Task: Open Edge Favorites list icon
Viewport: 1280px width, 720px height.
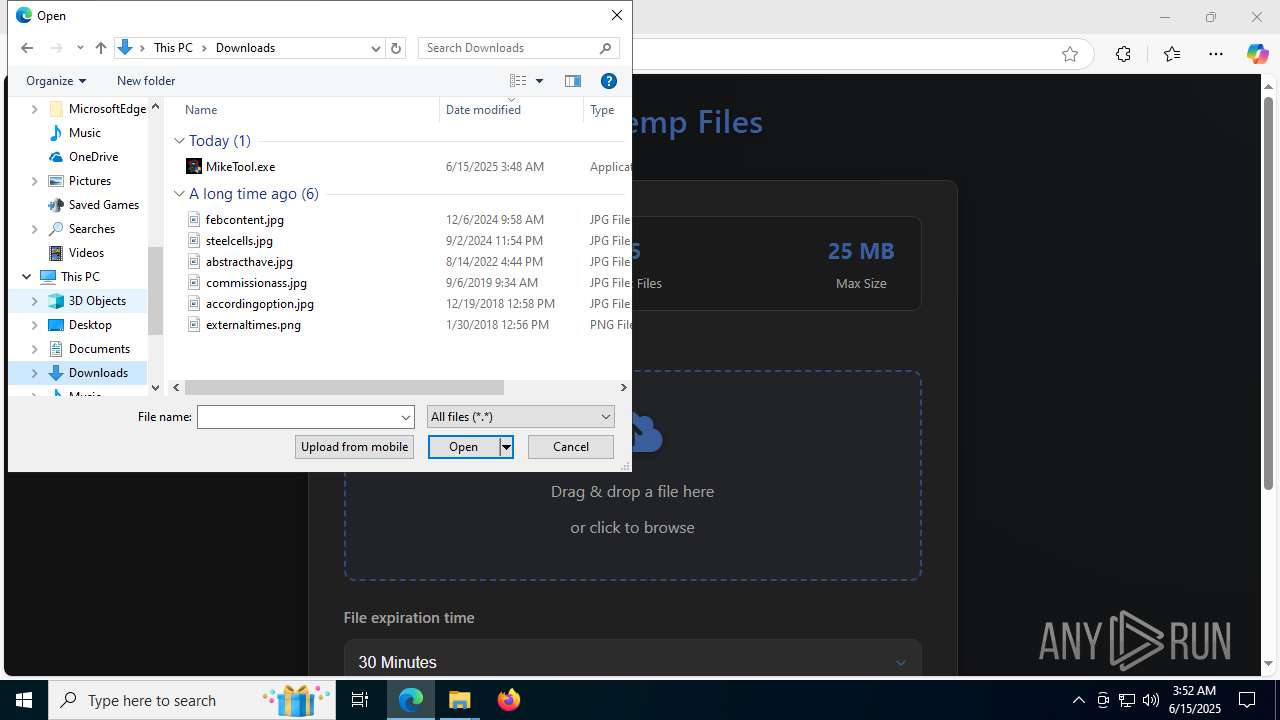Action: (x=1172, y=55)
